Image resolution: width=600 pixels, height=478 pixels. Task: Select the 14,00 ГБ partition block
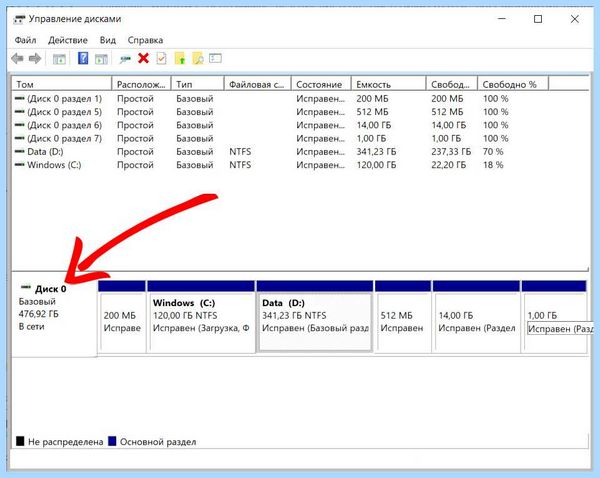476,317
